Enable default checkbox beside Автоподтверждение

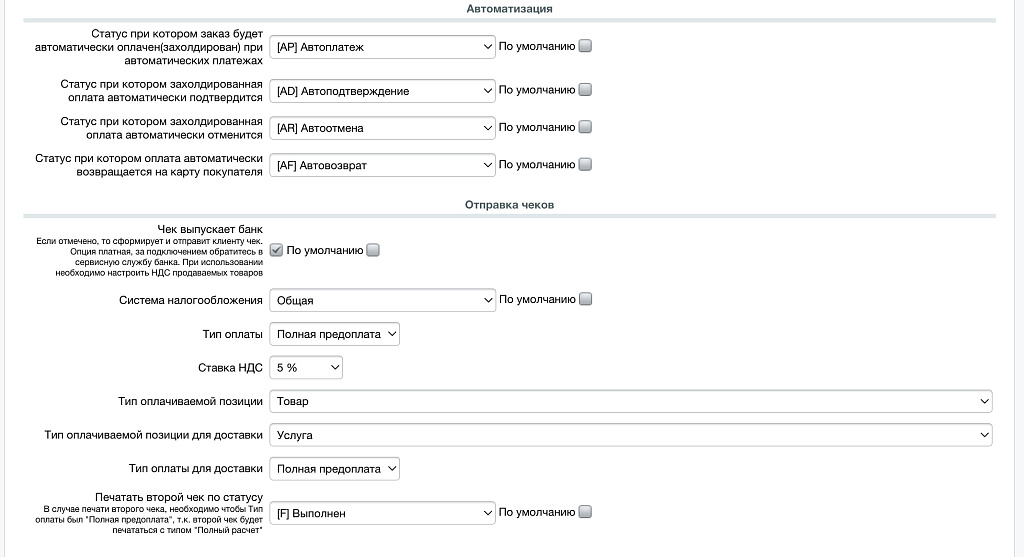tap(585, 90)
